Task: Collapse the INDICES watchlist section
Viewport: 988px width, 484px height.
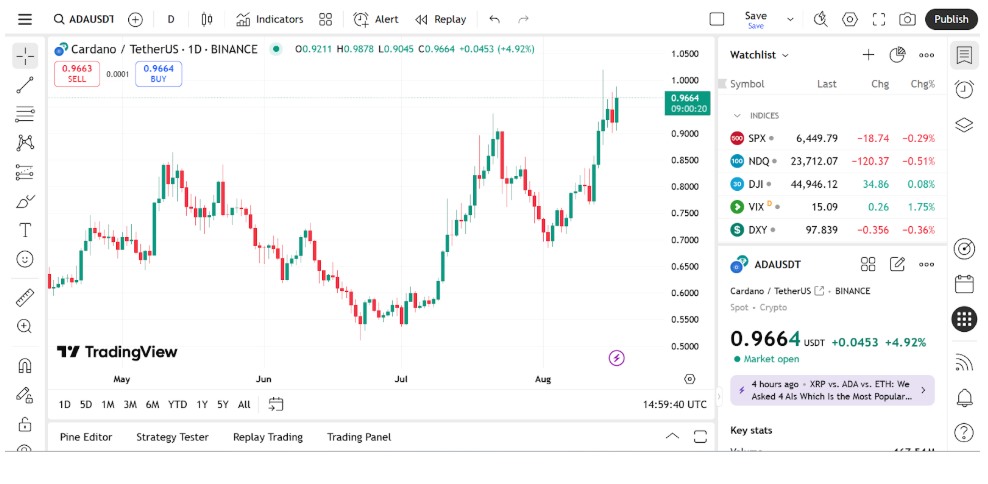Action: [x=737, y=115]
